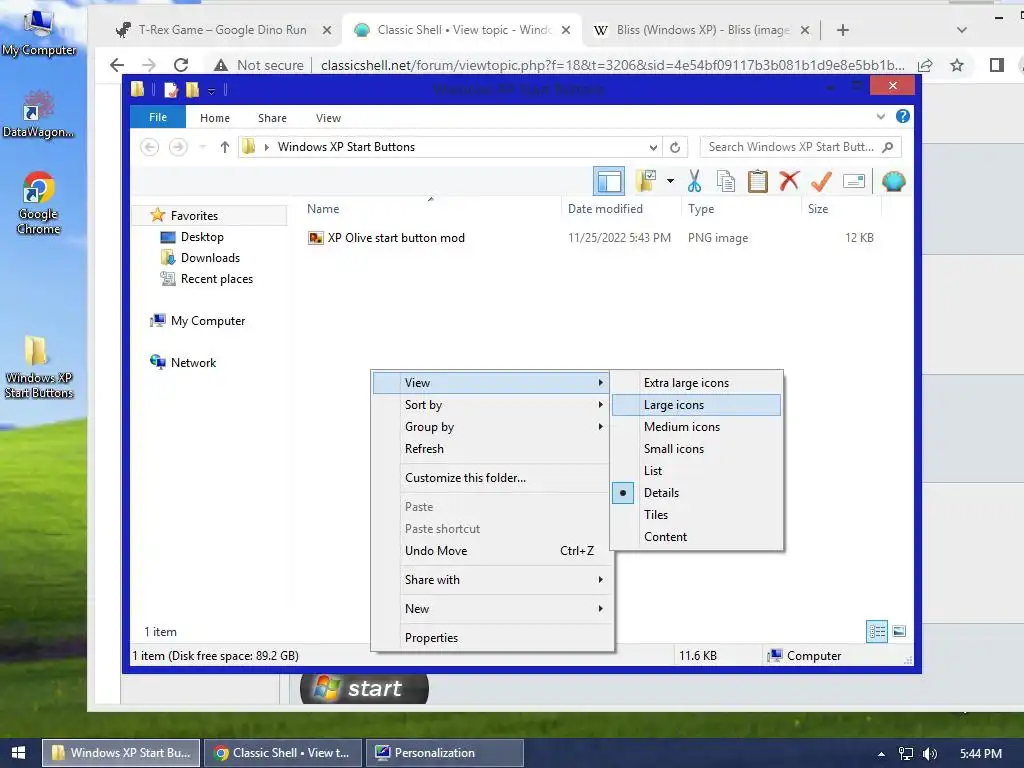The height and width of the screenshot is (768, 1024).
Task: Expand Sort by submenu
Action: coord(492,405)
